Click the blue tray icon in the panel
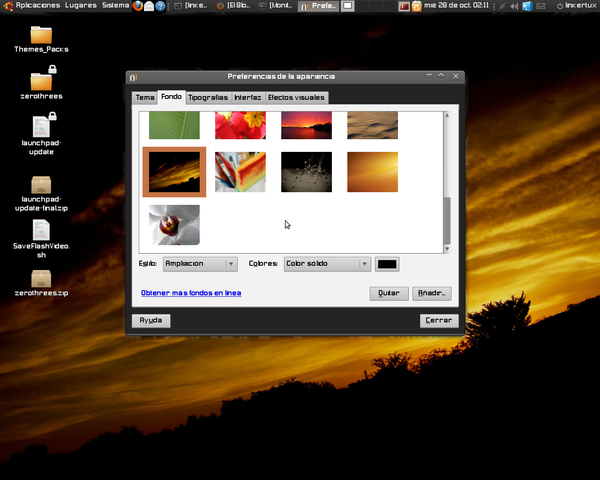The image size is (600, 480). (527, 6)
